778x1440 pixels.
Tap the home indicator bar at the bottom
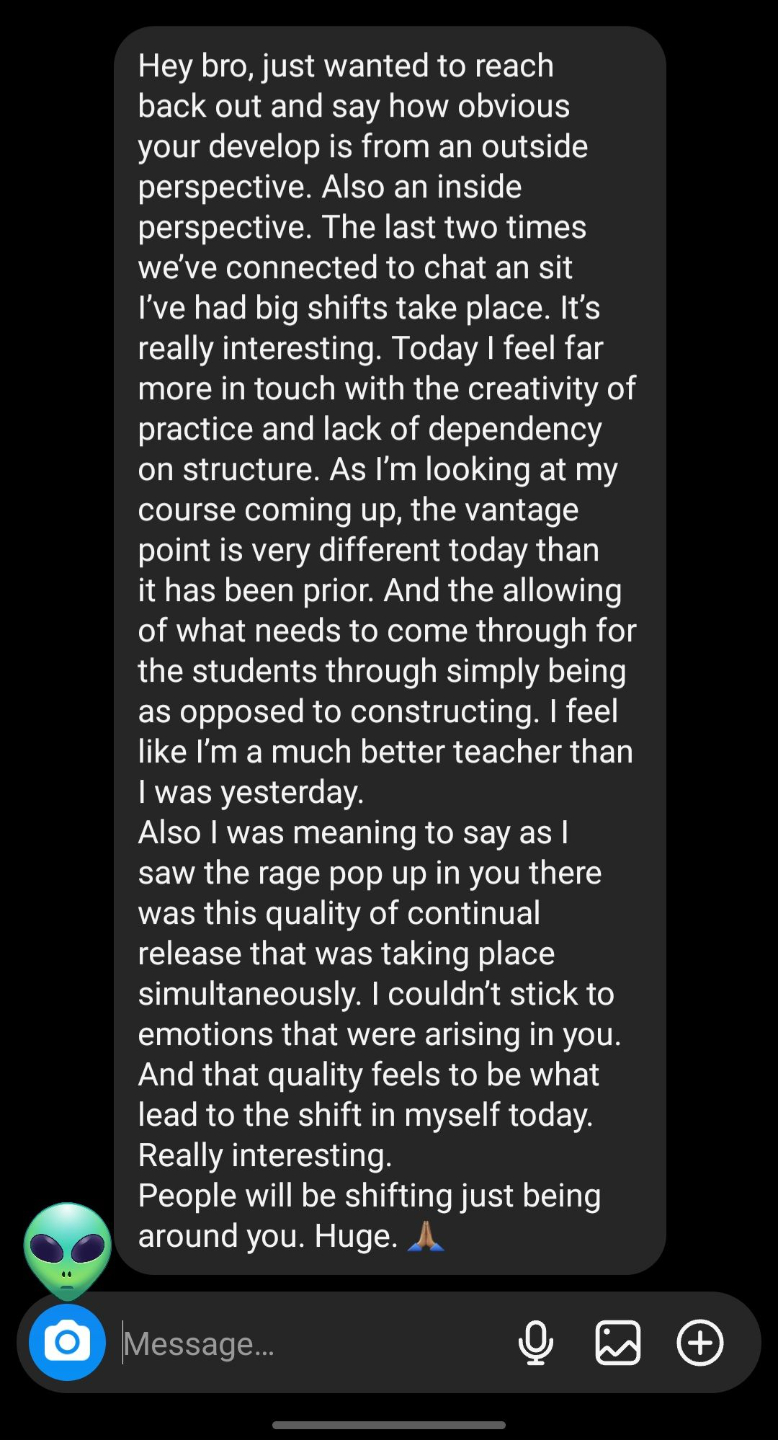pyautogui.click(x=389, y=1425)
